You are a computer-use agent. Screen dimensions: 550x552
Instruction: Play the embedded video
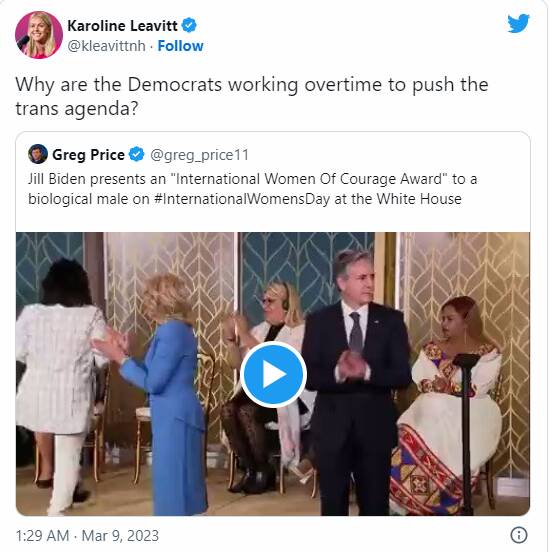(273, 375)
